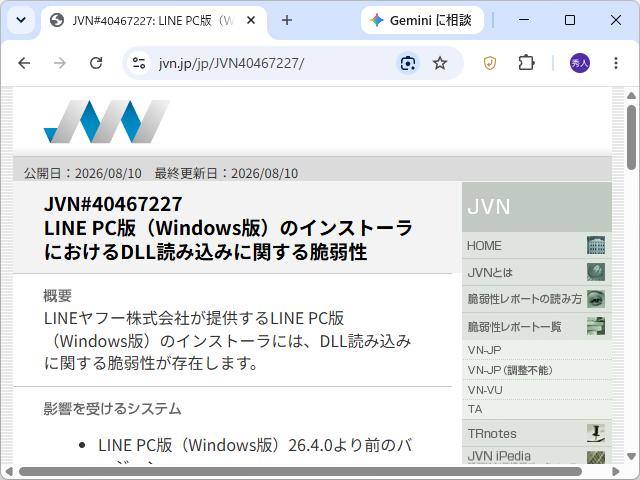Open the HOME sidebar menu item
The width and height of the screenshot is (640, 480).
[x=537, y=245]
